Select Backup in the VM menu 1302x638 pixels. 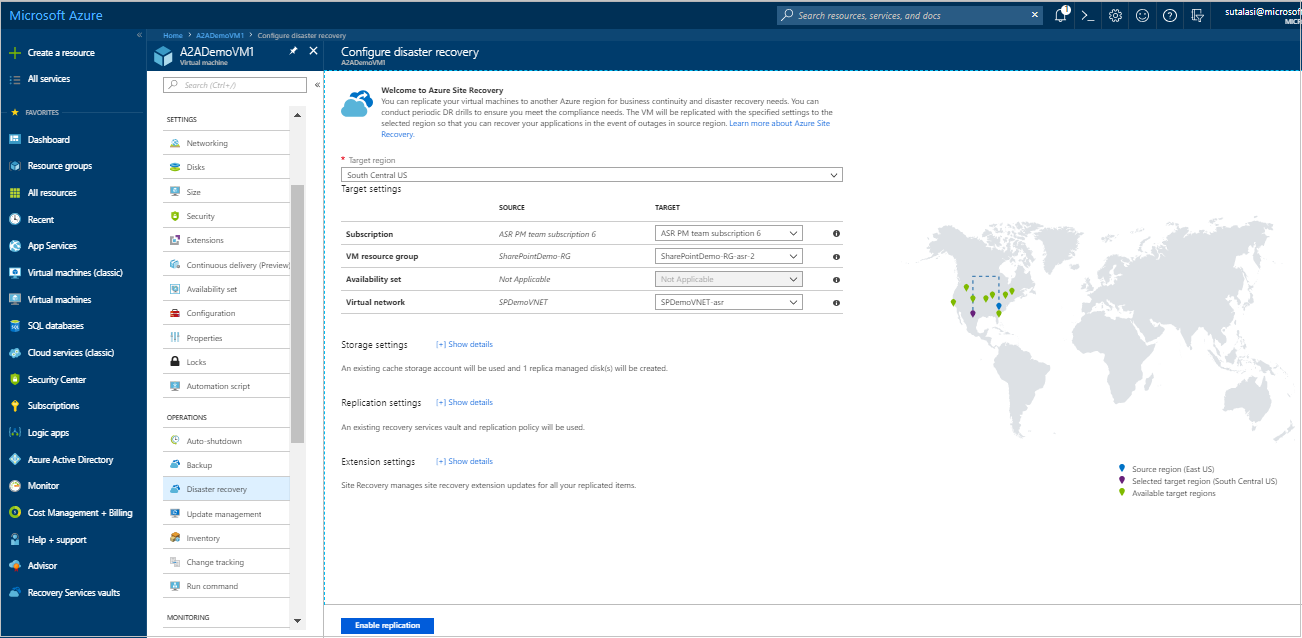point(226,465)
